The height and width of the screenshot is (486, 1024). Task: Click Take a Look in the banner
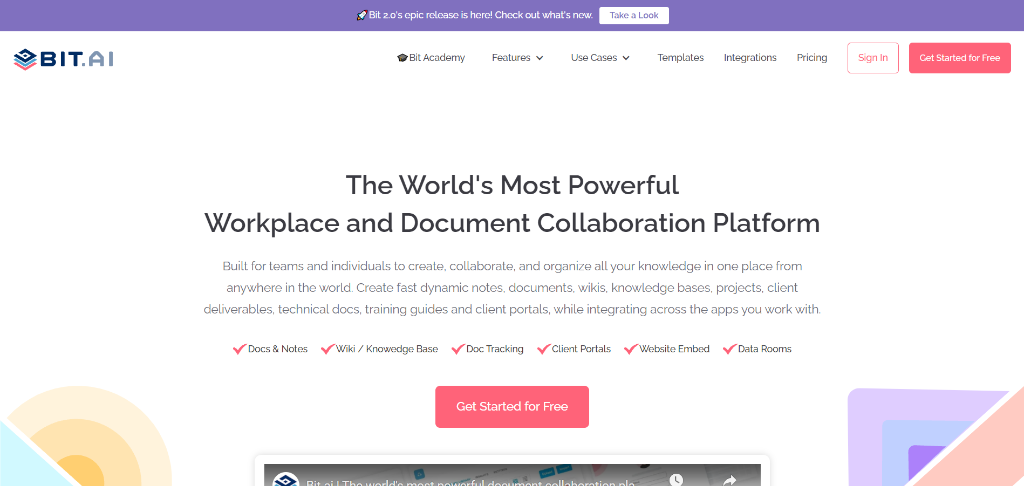633,15
